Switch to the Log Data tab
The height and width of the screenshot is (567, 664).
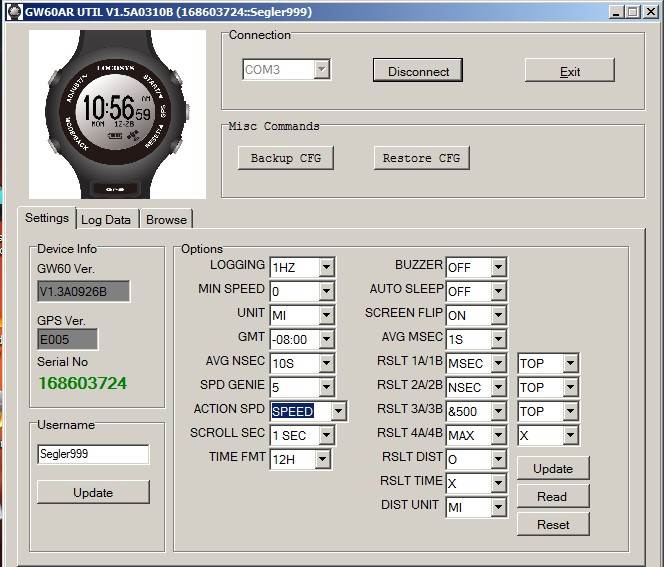(106, 220)
